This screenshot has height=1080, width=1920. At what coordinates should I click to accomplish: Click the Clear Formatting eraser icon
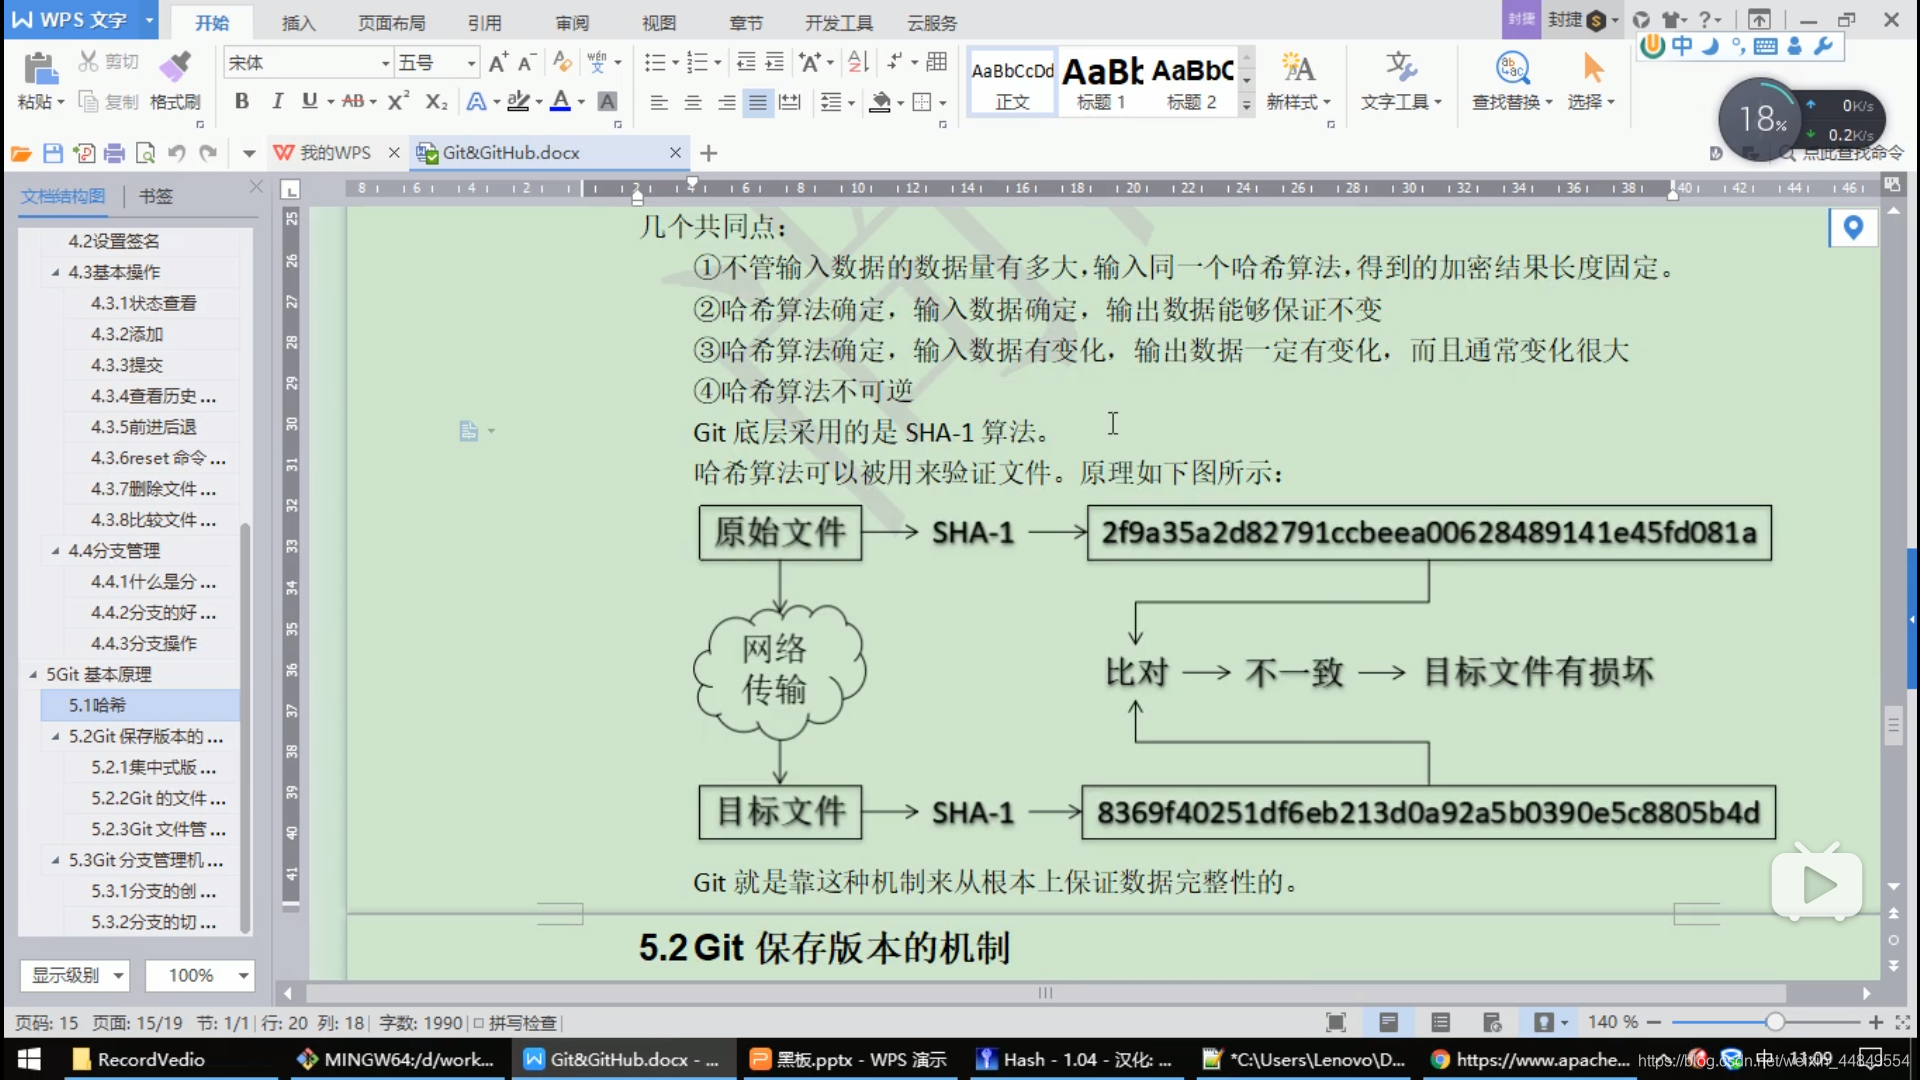pyautogui.click(x=562, y=63)
